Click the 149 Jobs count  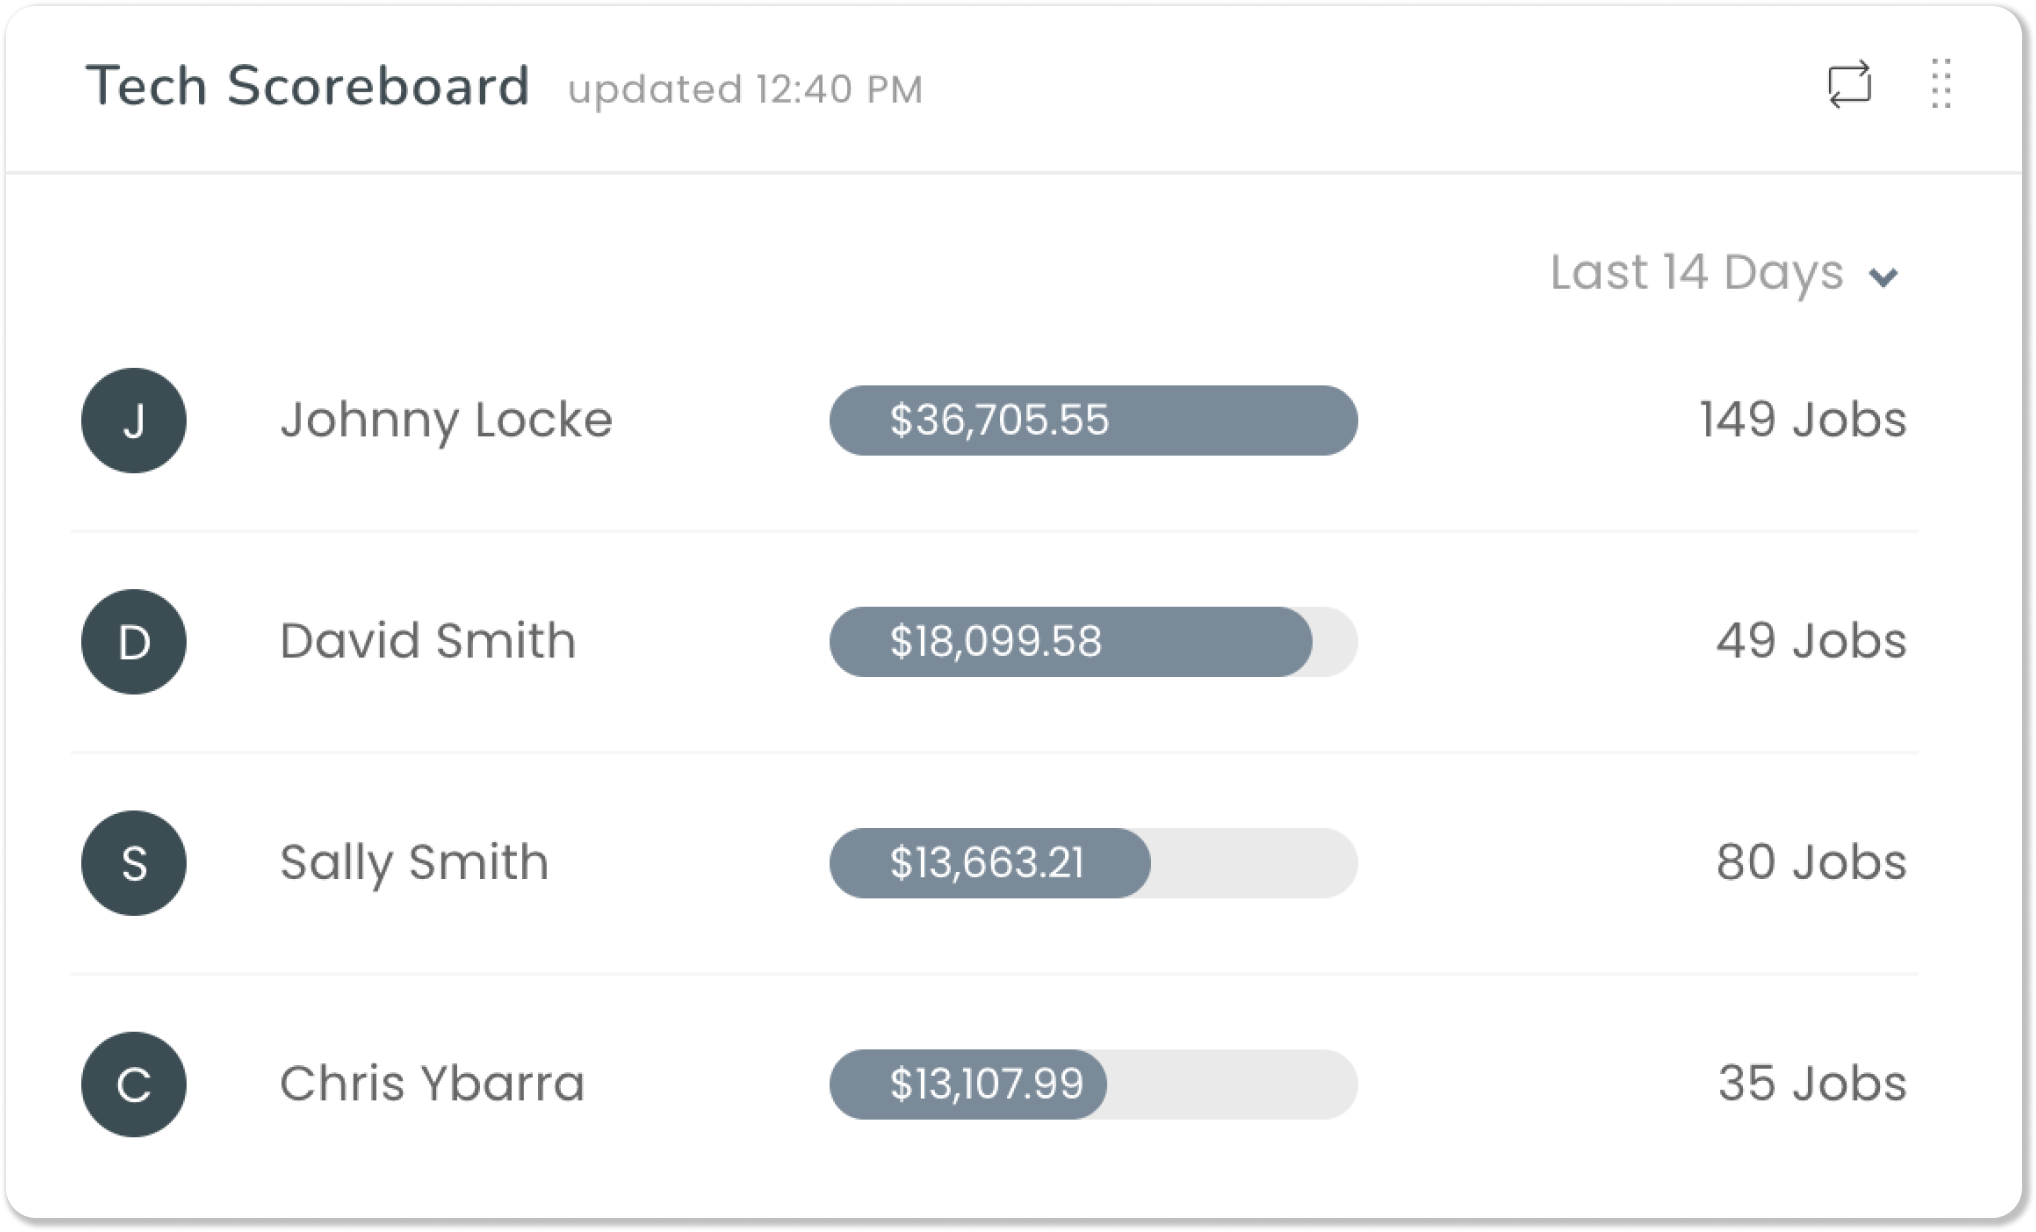(1803, 420)
